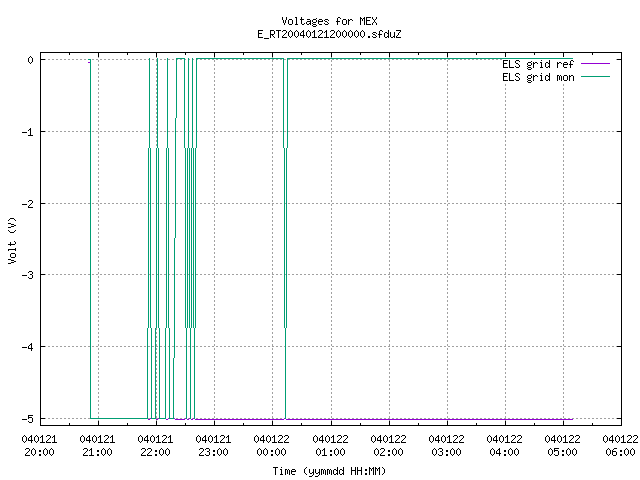Click the x-axis label 040121 22:00

(155, 446)
